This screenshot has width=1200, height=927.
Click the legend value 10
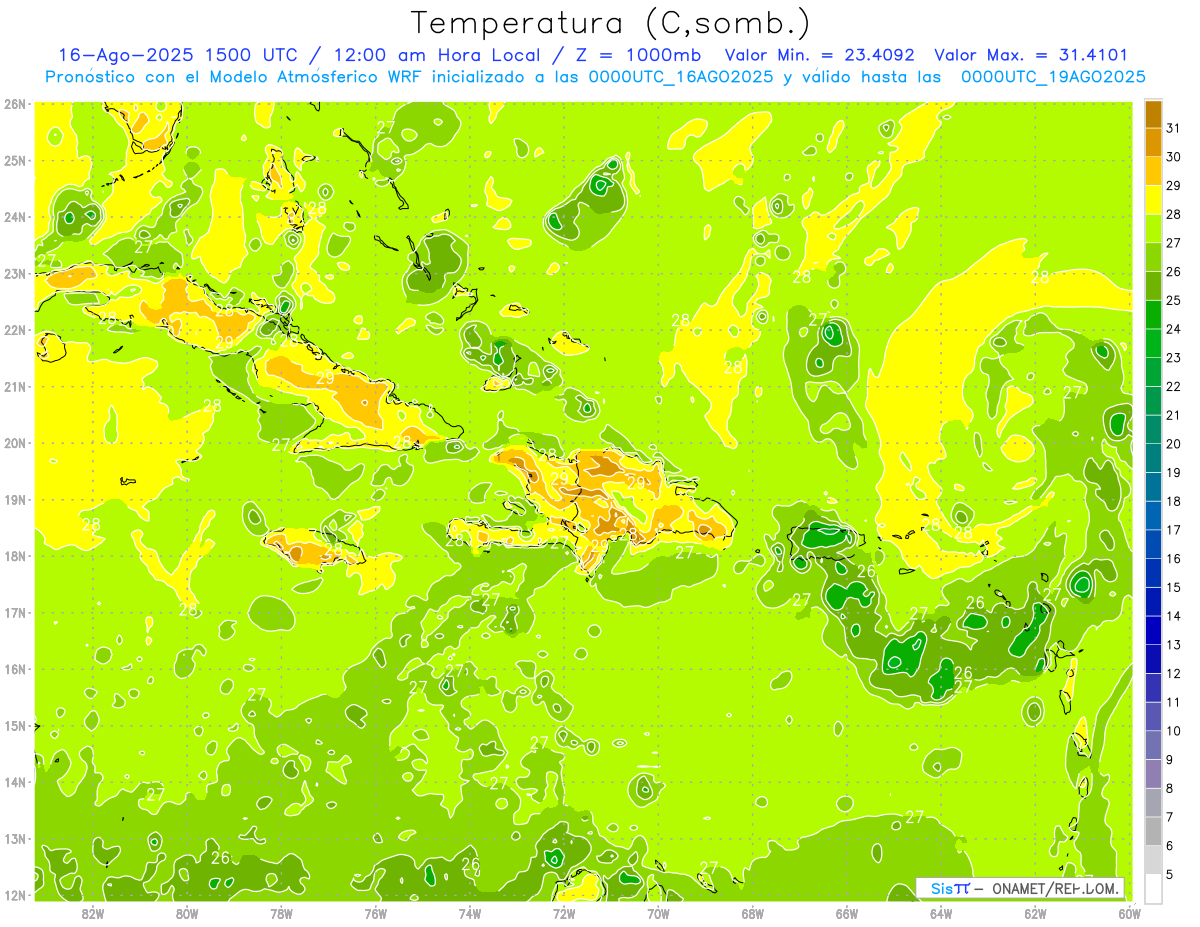click(1174, 731)
